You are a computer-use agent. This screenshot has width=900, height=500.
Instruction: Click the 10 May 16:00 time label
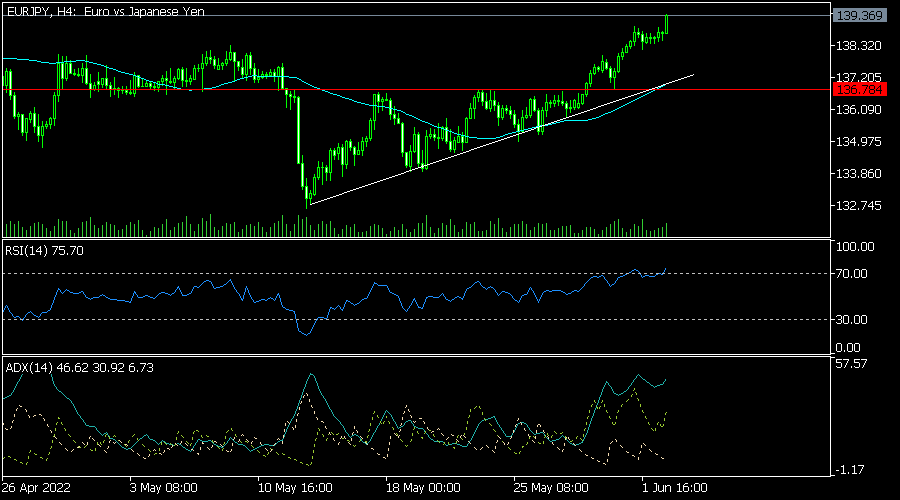pyautogui.click(x=295, y=488)
